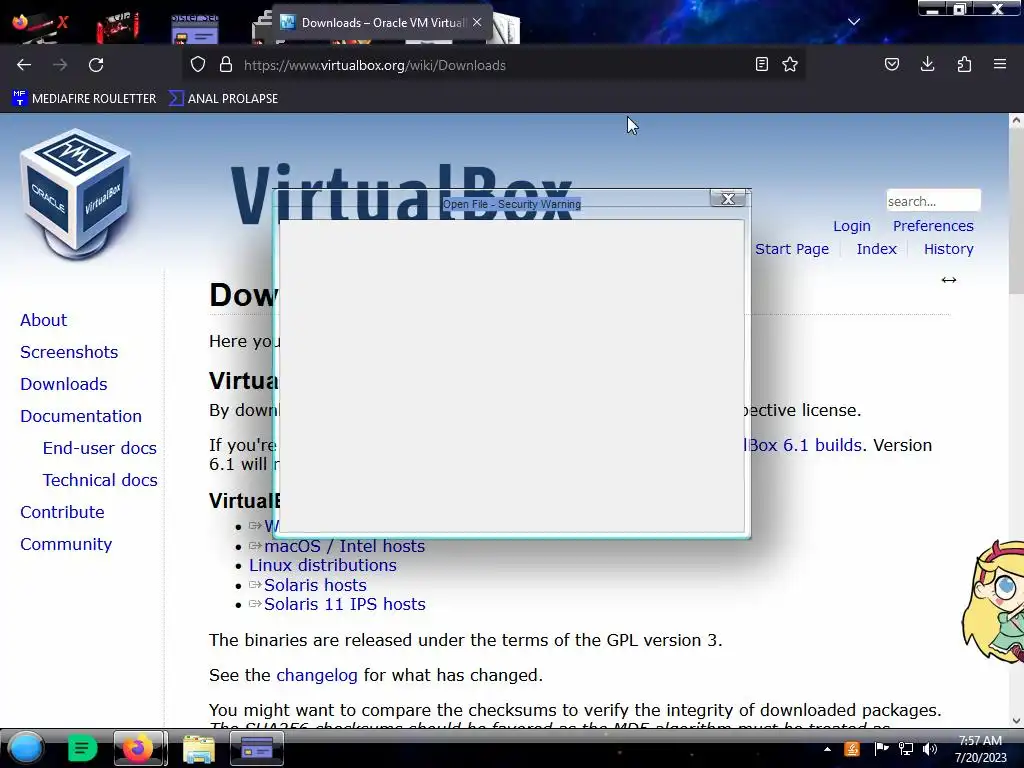The width and height of the screenshot is (1024, 768).
Task: Click the scrollbar up arrow
Action: click(1016, 120)
